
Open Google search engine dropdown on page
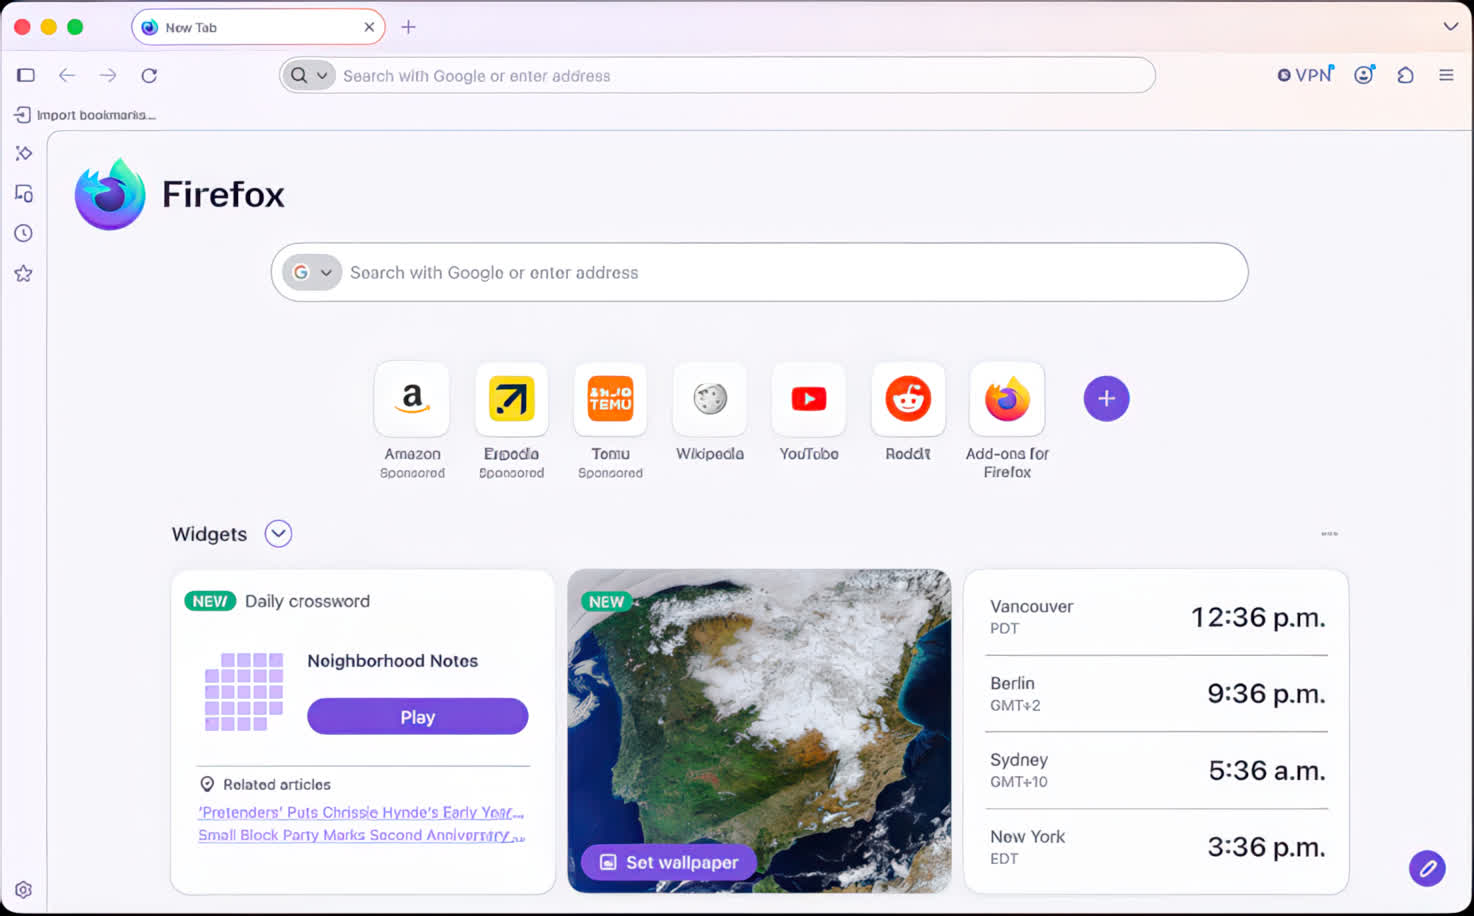[312, 272]
